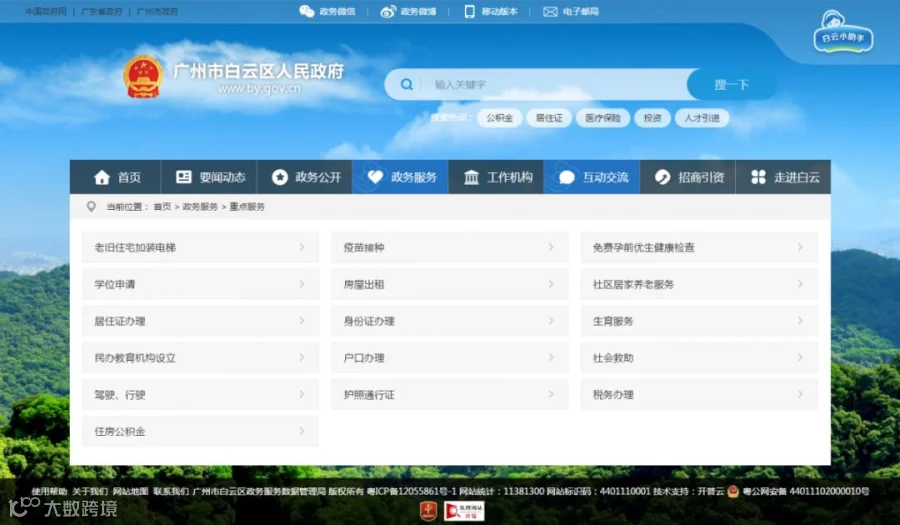Click 联系我们 in the footer
Viewport: 900px width, 525px height.
tap(171, 491)
